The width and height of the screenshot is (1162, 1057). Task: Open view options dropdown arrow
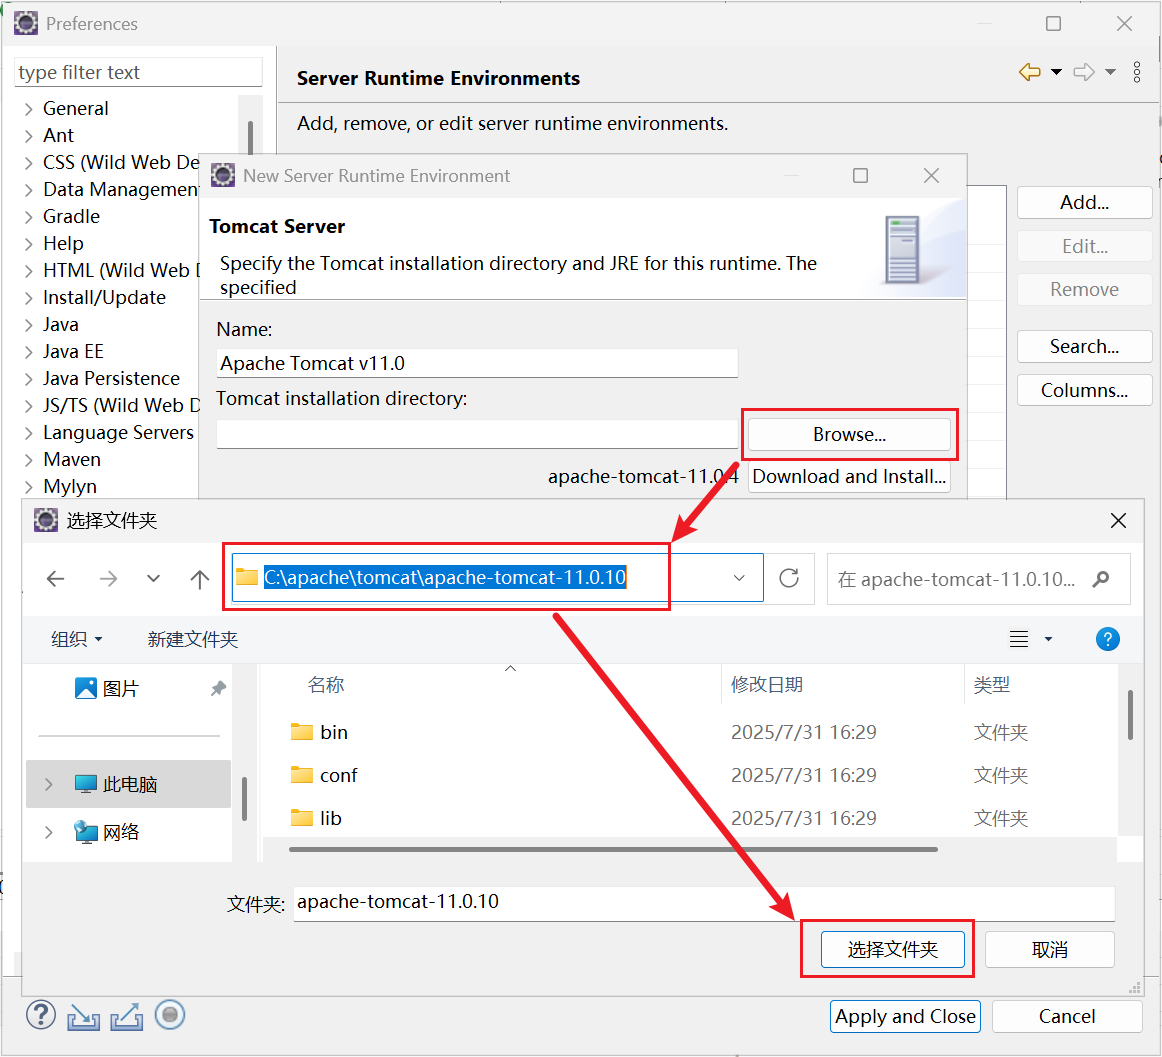pos(1048,639)
